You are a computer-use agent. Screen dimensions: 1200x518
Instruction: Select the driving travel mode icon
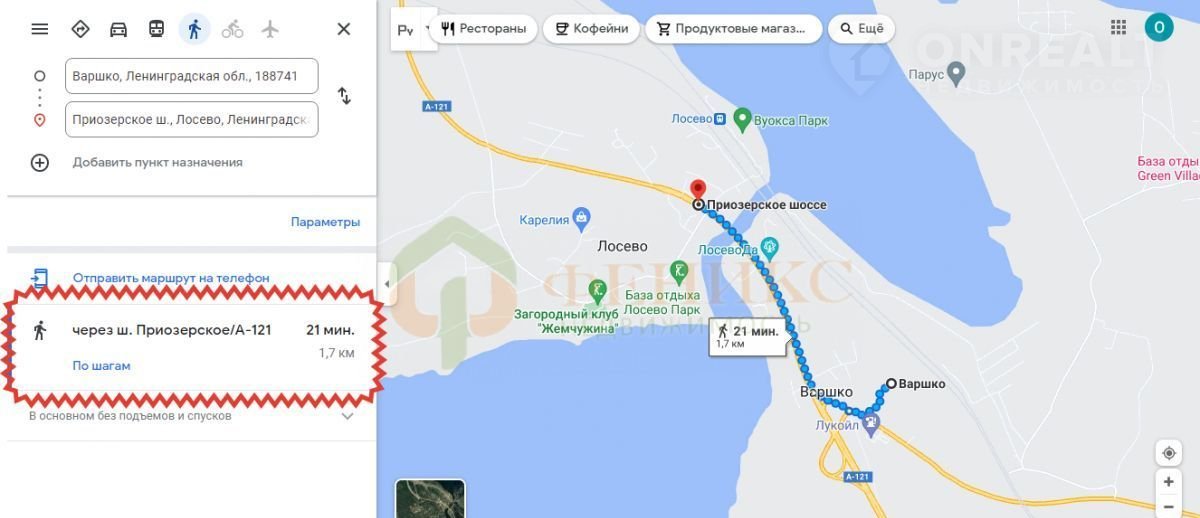118,29
